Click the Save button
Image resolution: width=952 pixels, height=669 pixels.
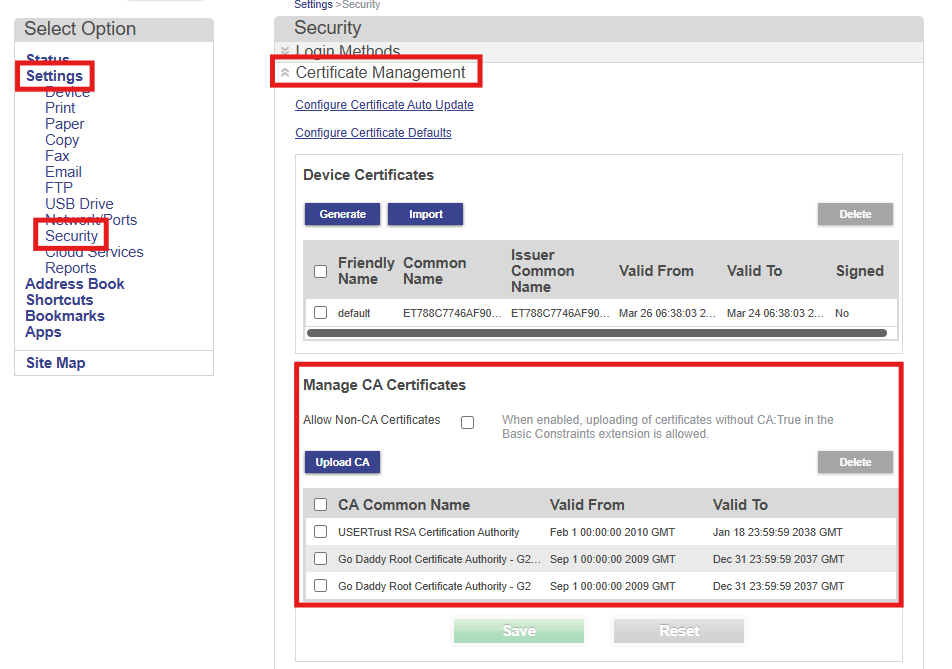tap(518, 631)
